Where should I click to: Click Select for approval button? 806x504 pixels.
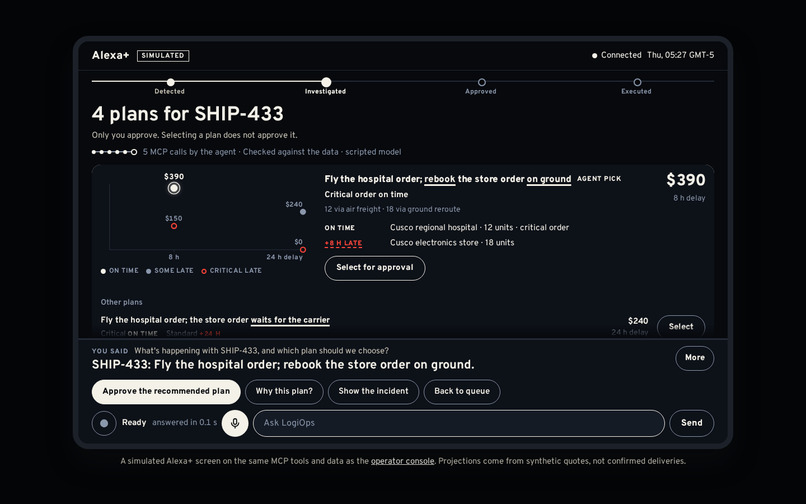(x=375, y=268)
